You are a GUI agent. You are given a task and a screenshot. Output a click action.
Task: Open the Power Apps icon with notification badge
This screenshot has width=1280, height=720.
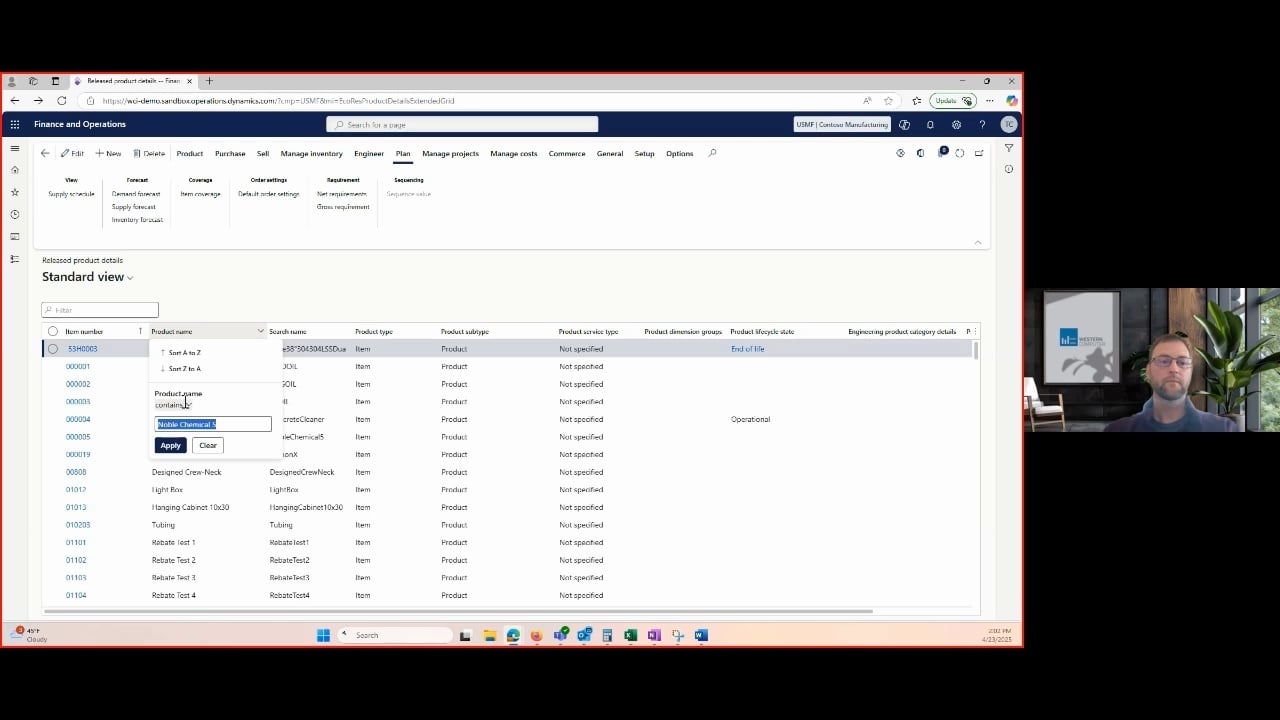click(x=943, y=152)
